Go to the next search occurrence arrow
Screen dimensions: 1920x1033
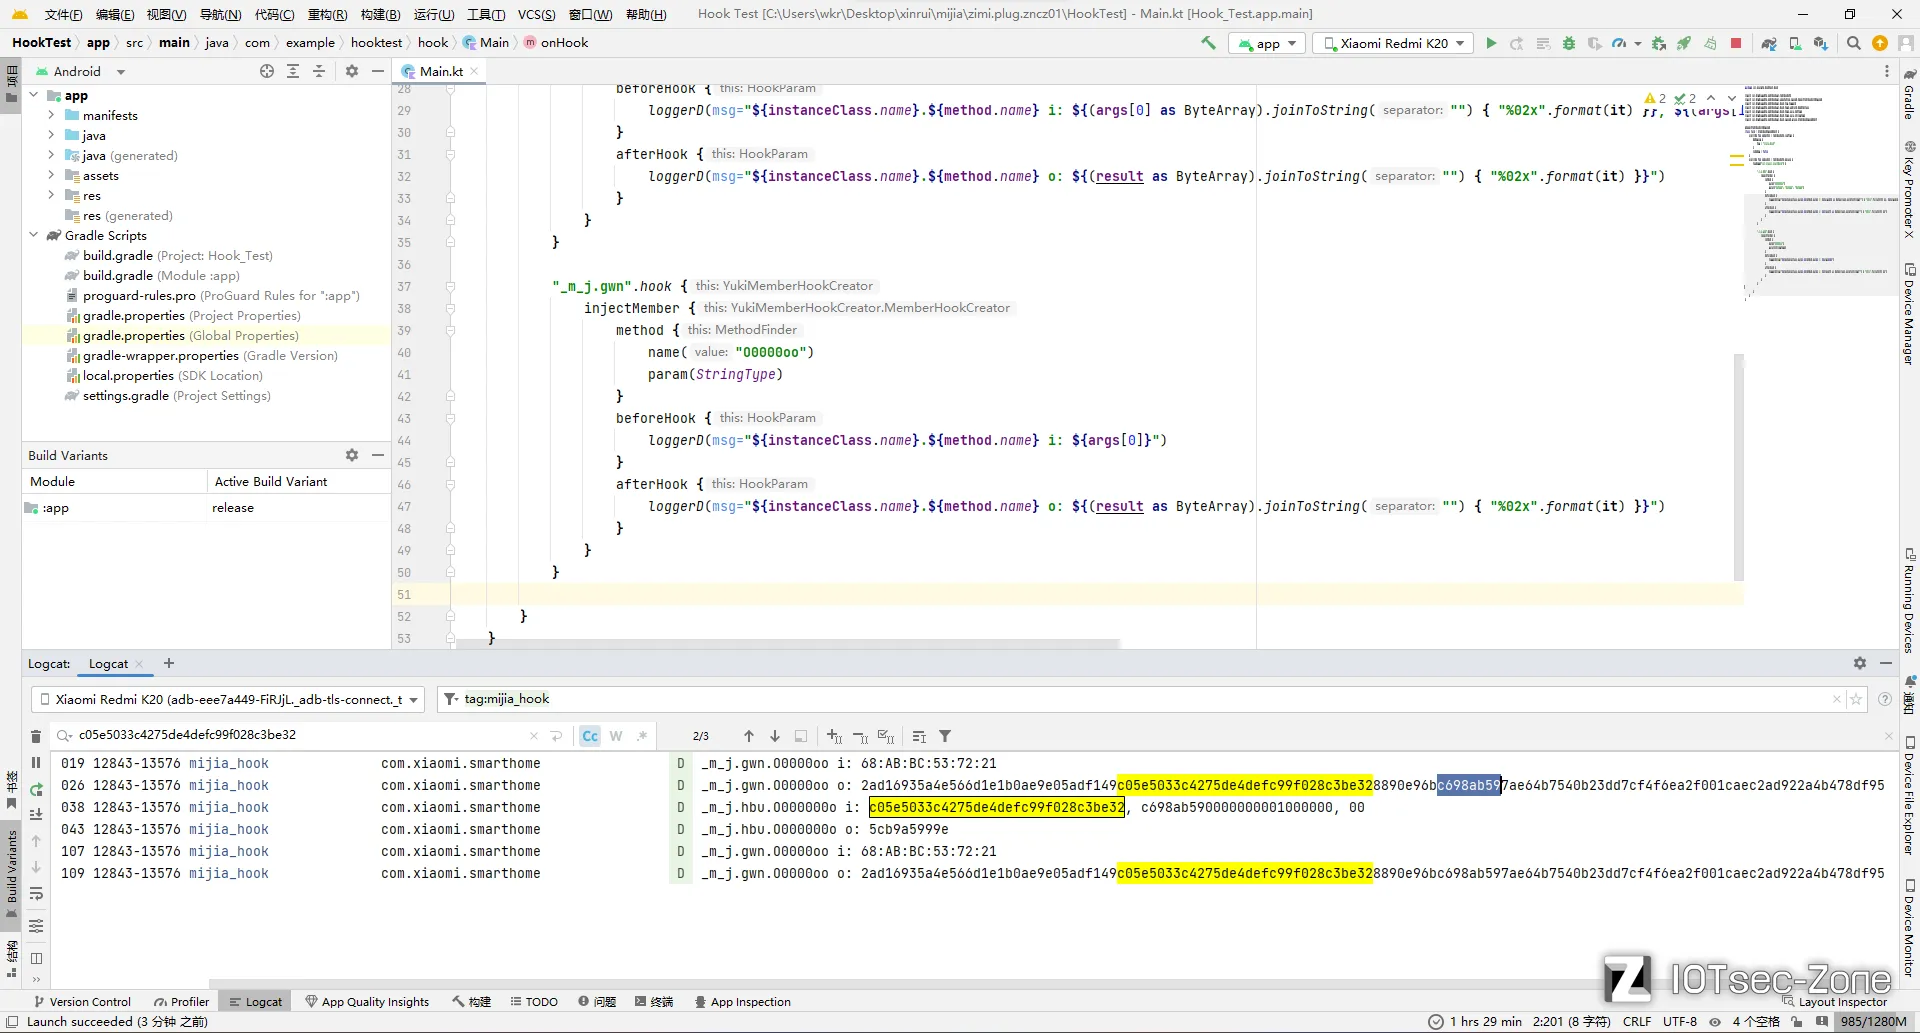click(775, 736)
